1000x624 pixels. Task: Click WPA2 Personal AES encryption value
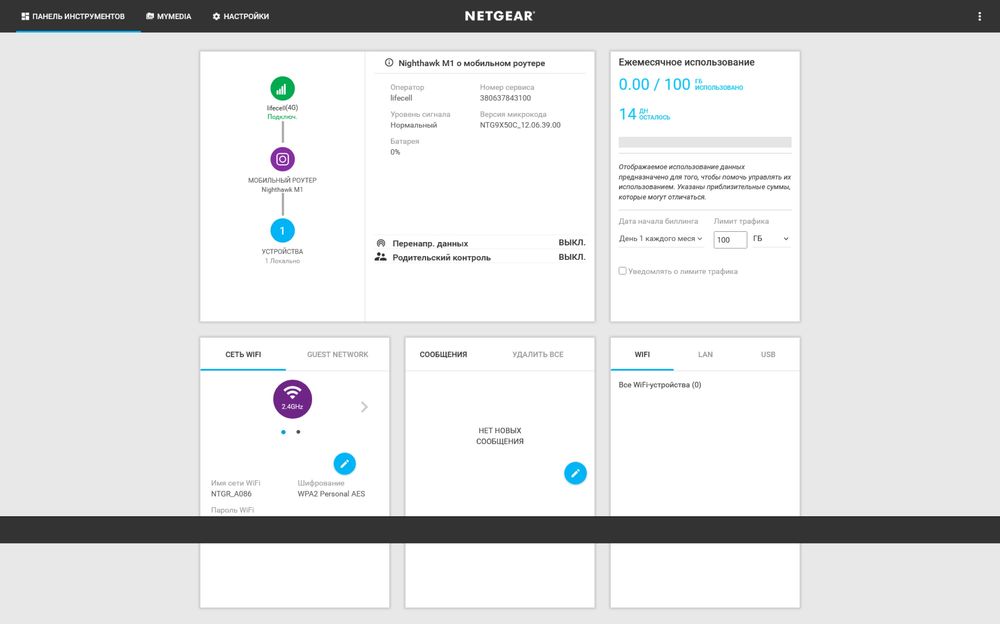(x=331, y=494)
